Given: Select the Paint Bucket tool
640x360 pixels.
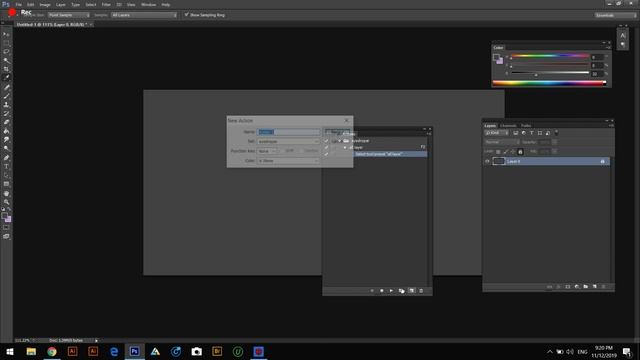Looking at the screenshot, I should pyautogui.click(x=6, y=131).
